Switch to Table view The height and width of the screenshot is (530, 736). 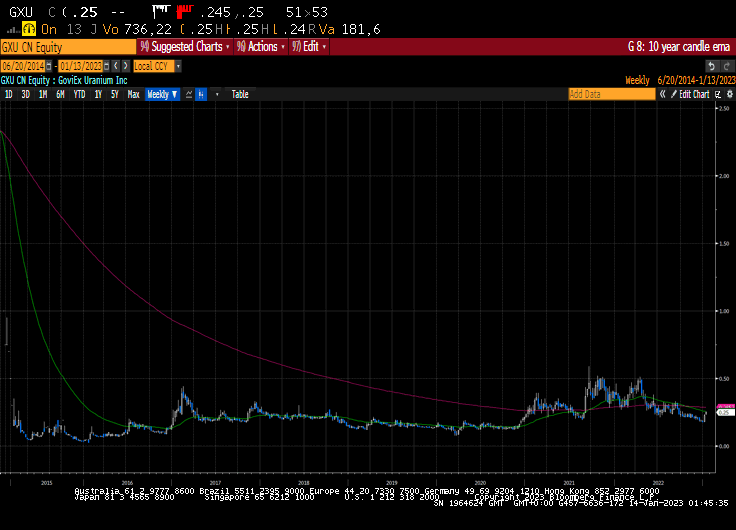click(x=240, y=94)
